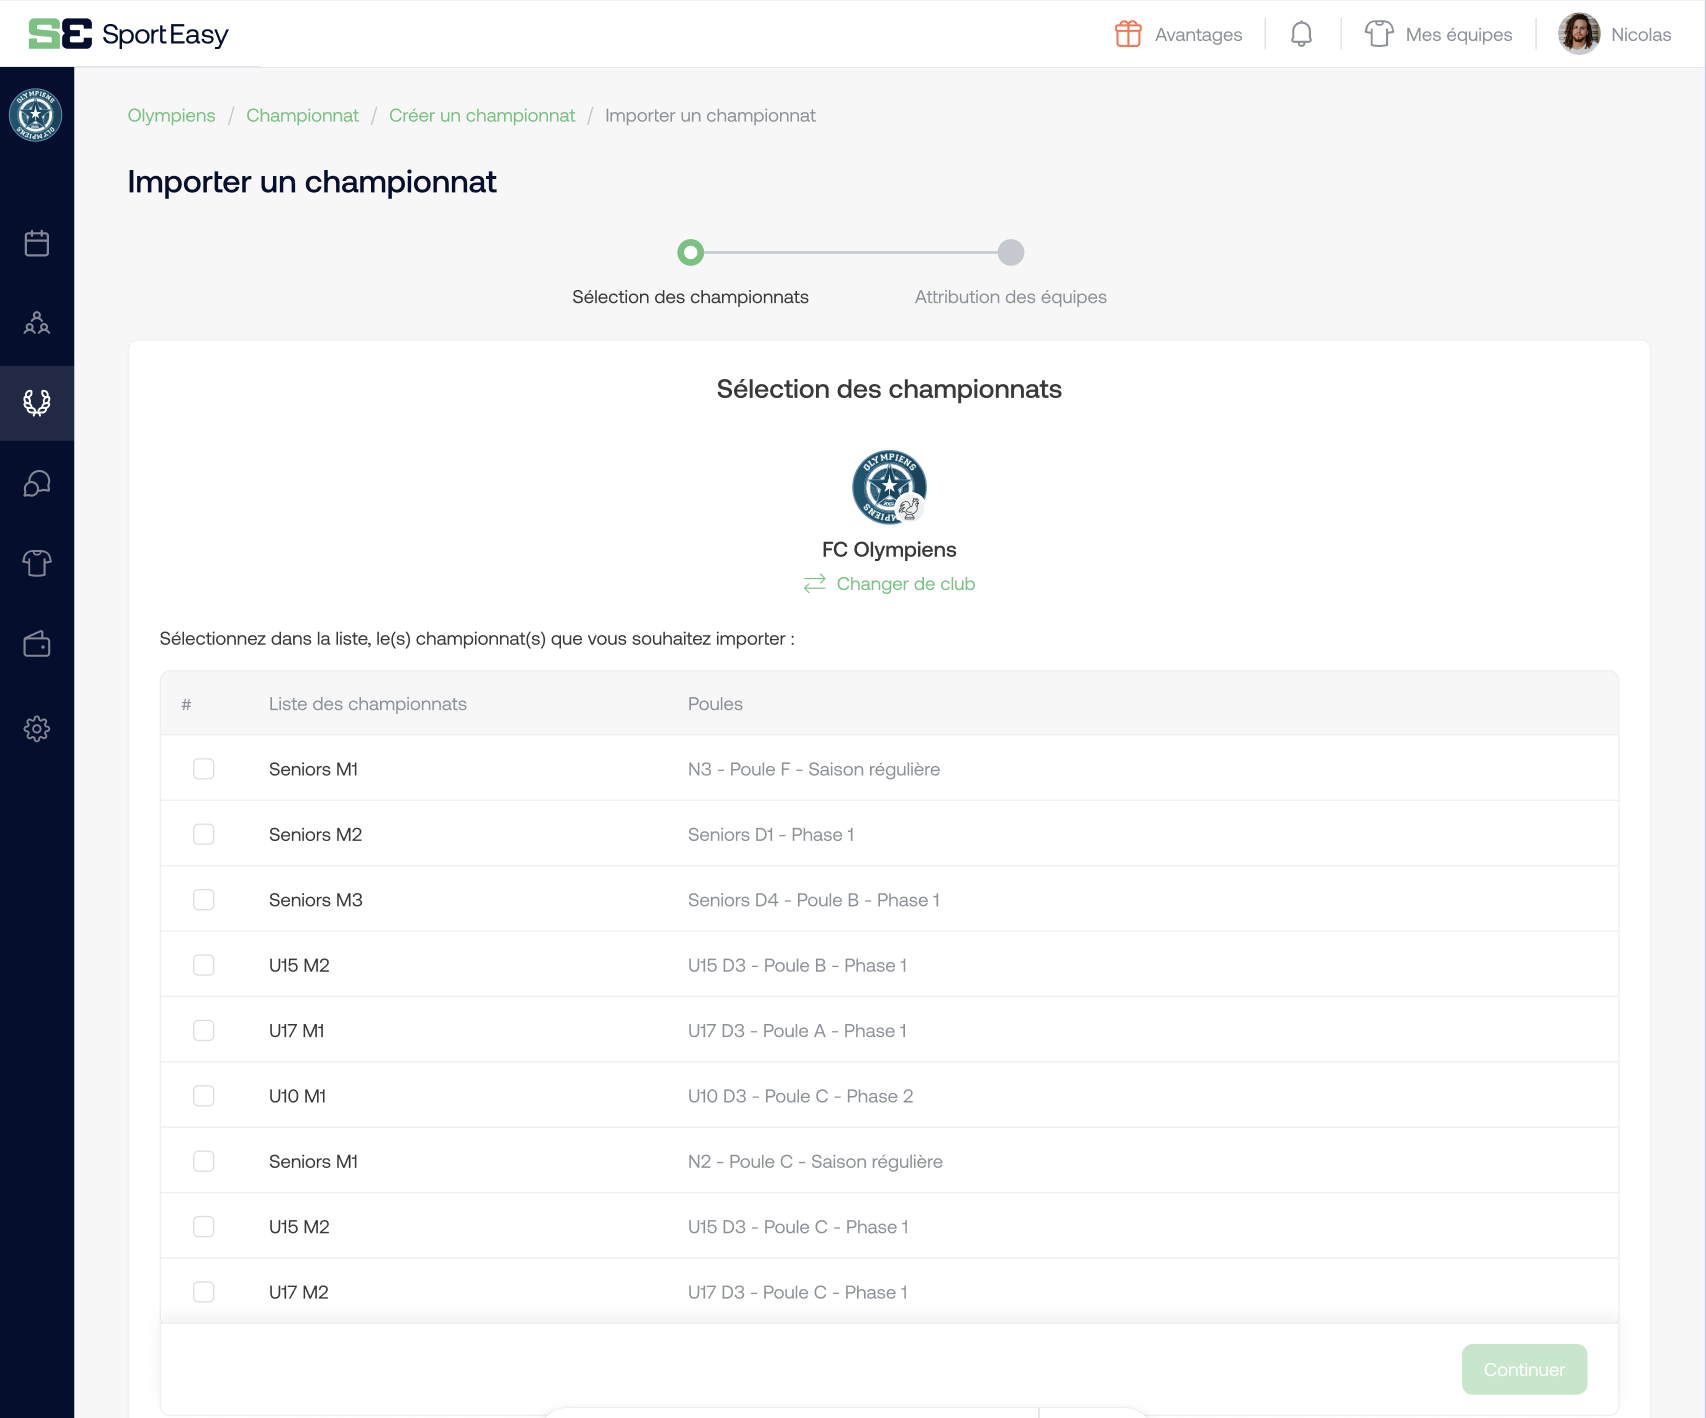Image resolution: width=1706 pixels, height=1418 pixels.
Task: Open the Avantages menu text
Action: click(1198, 34)
